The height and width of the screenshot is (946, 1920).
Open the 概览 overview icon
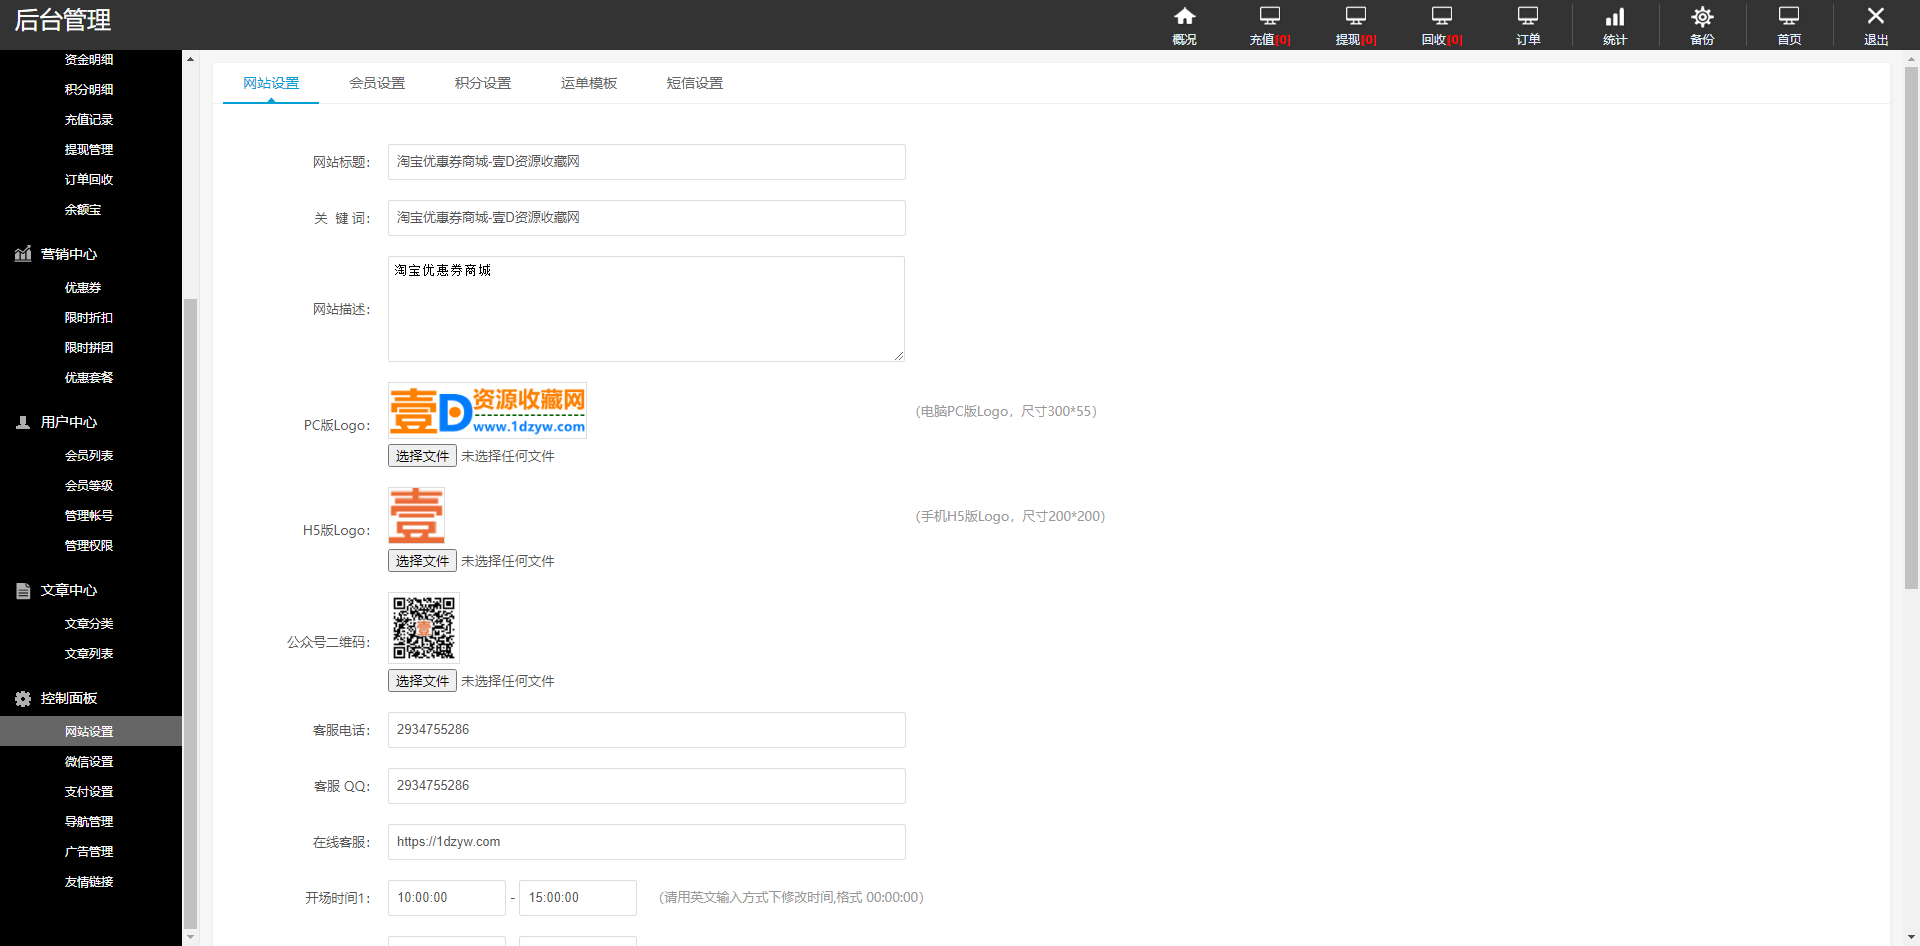pos(1184,25)
